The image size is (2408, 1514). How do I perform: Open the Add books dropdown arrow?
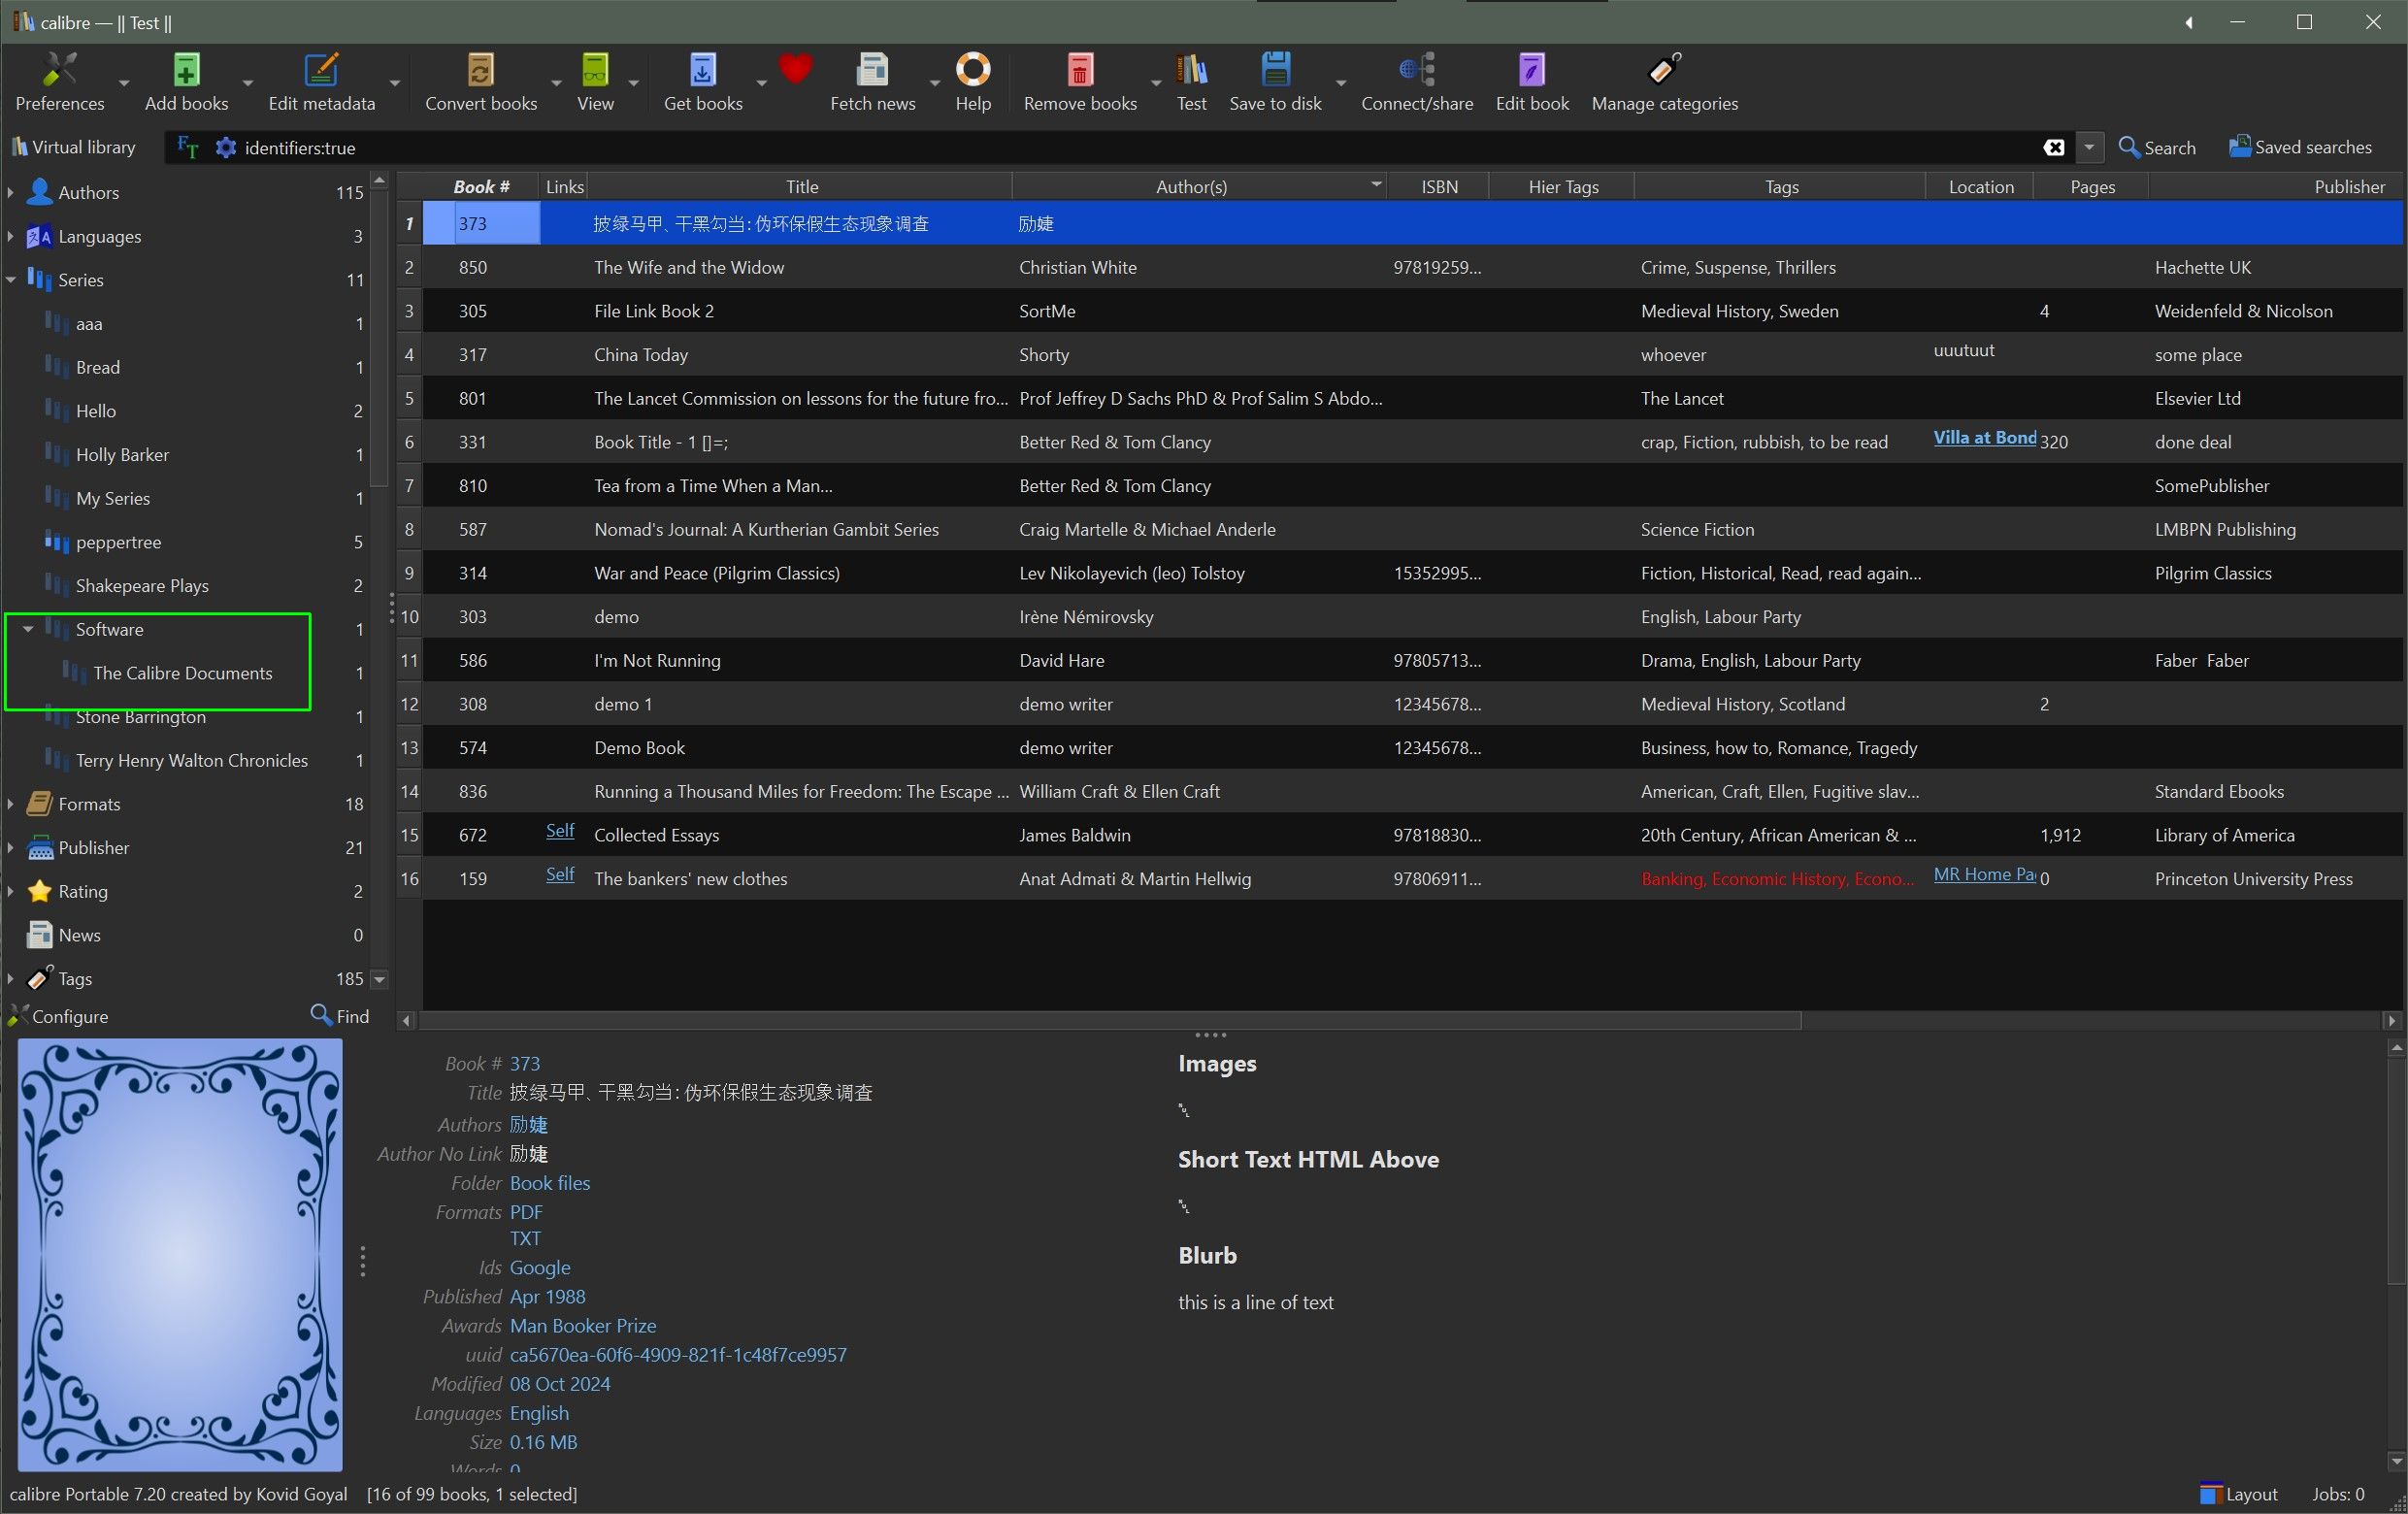[x=248, y=83]
